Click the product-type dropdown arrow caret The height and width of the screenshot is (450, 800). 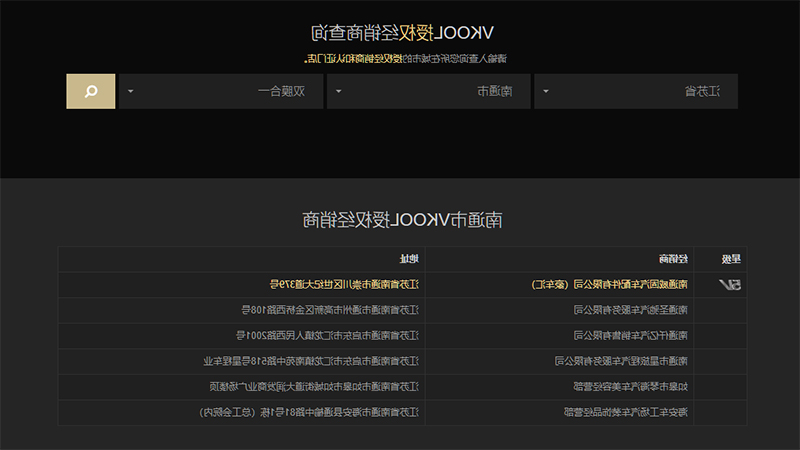pyautogui.click(x=131, y=91)
